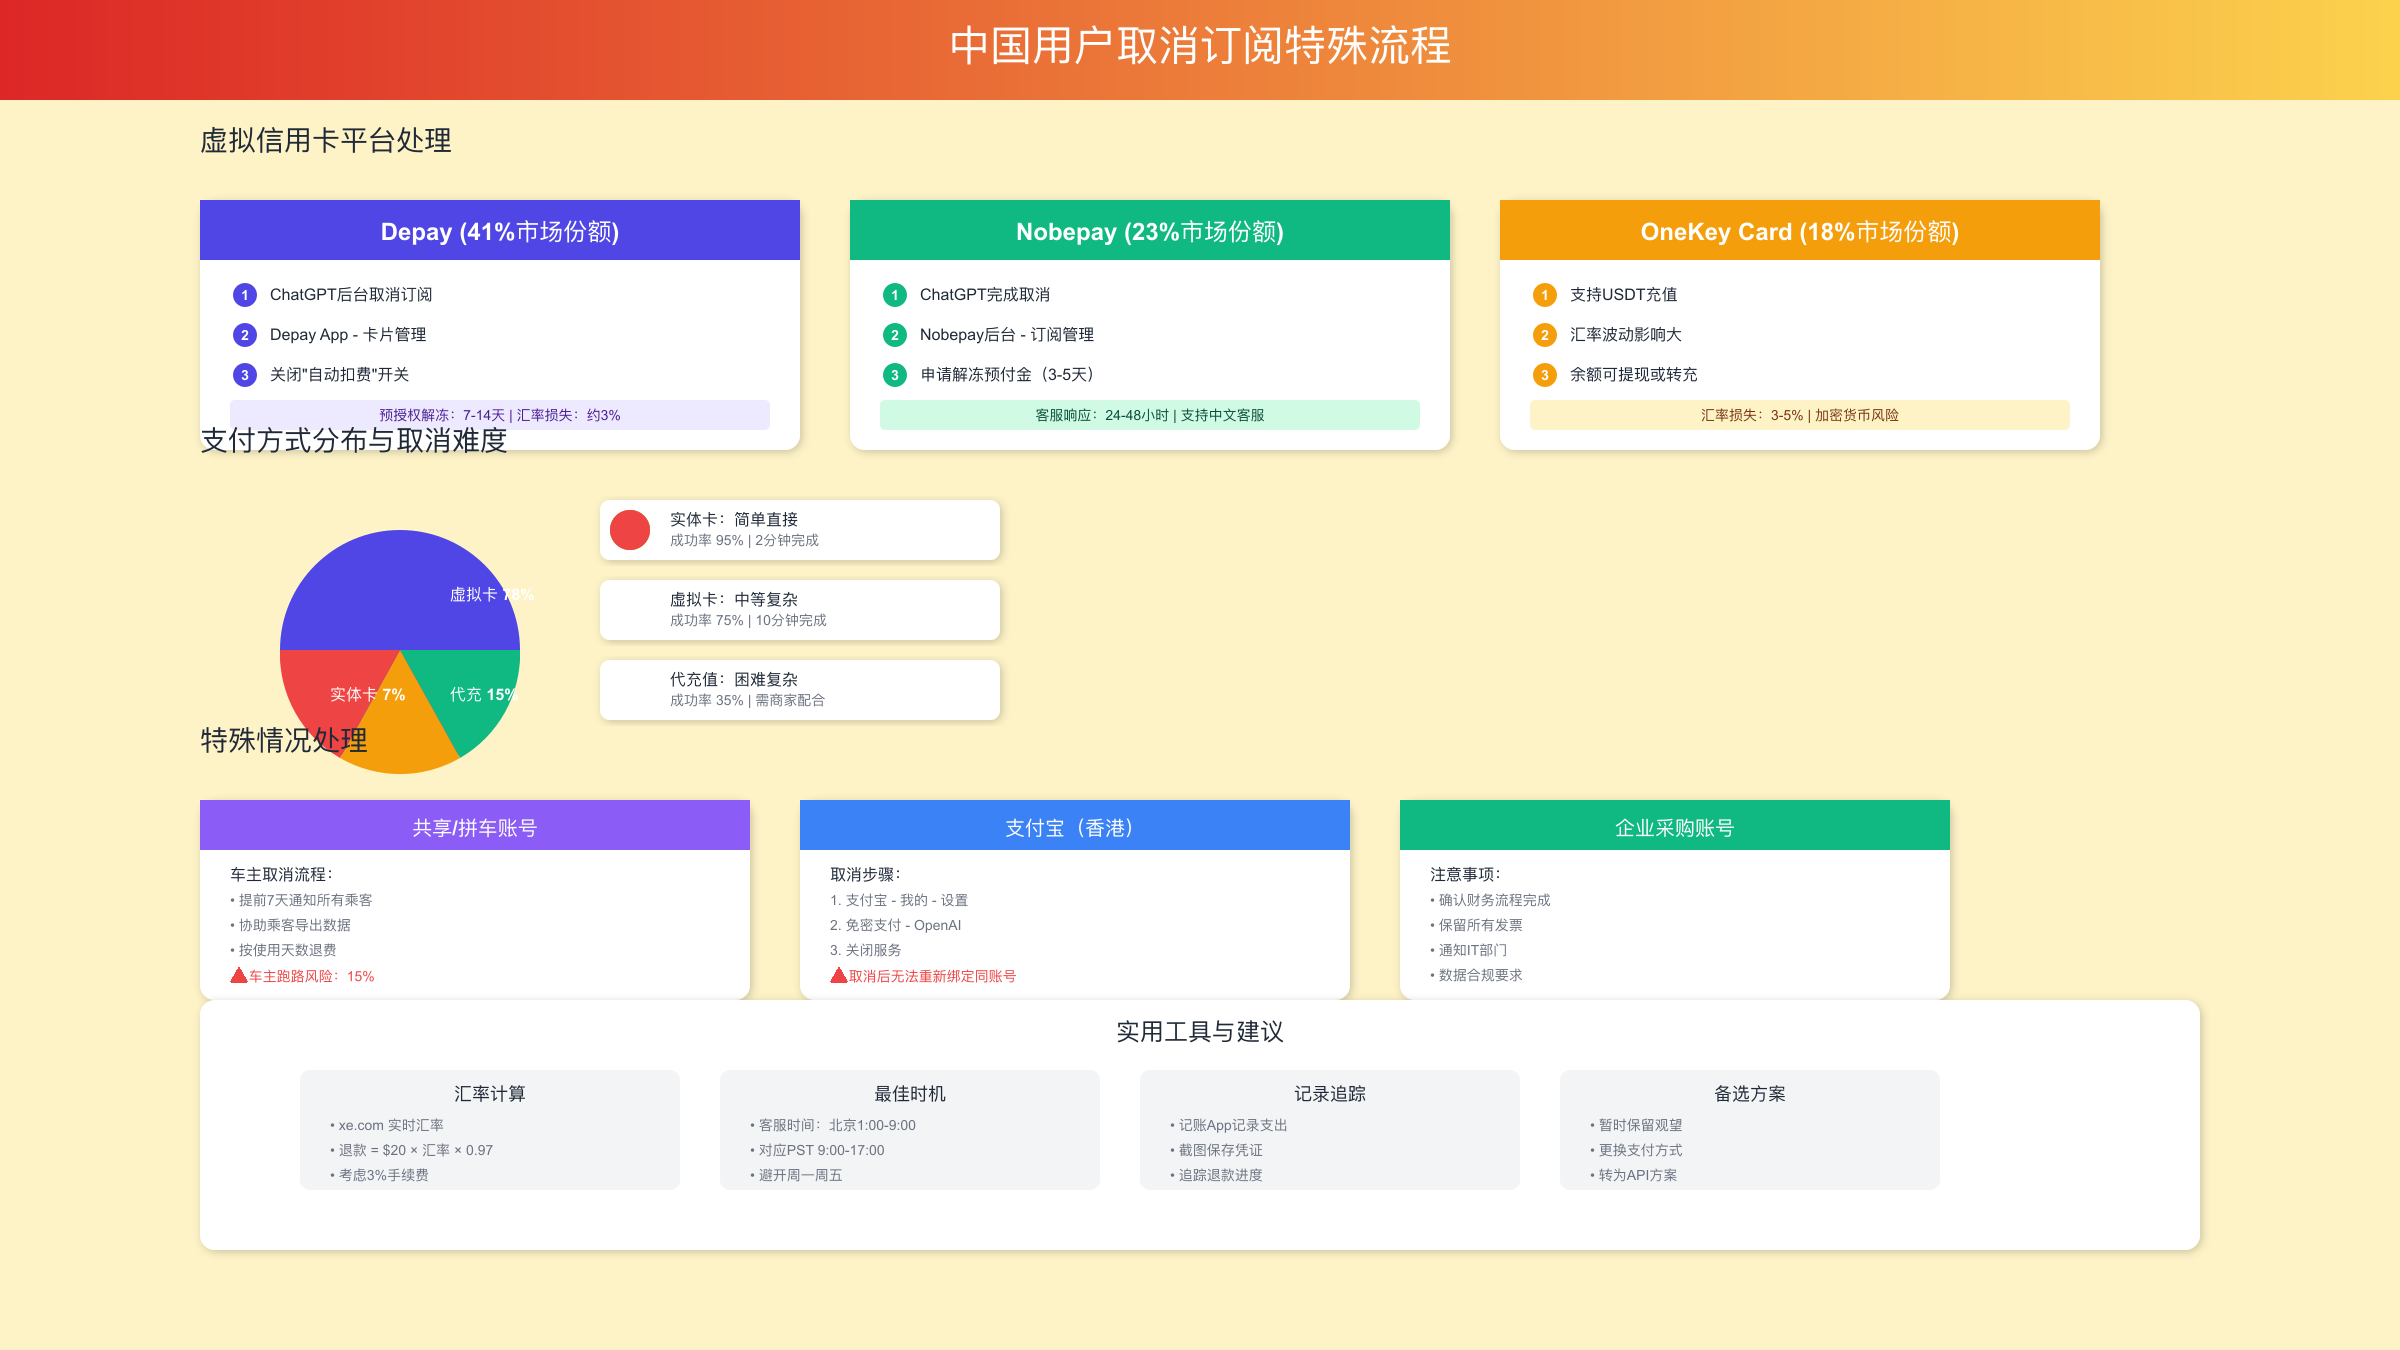Screen dimensions: 2400x1350
Task: Click green step 2 badge beside Nobepay后台
Action: 894,335
